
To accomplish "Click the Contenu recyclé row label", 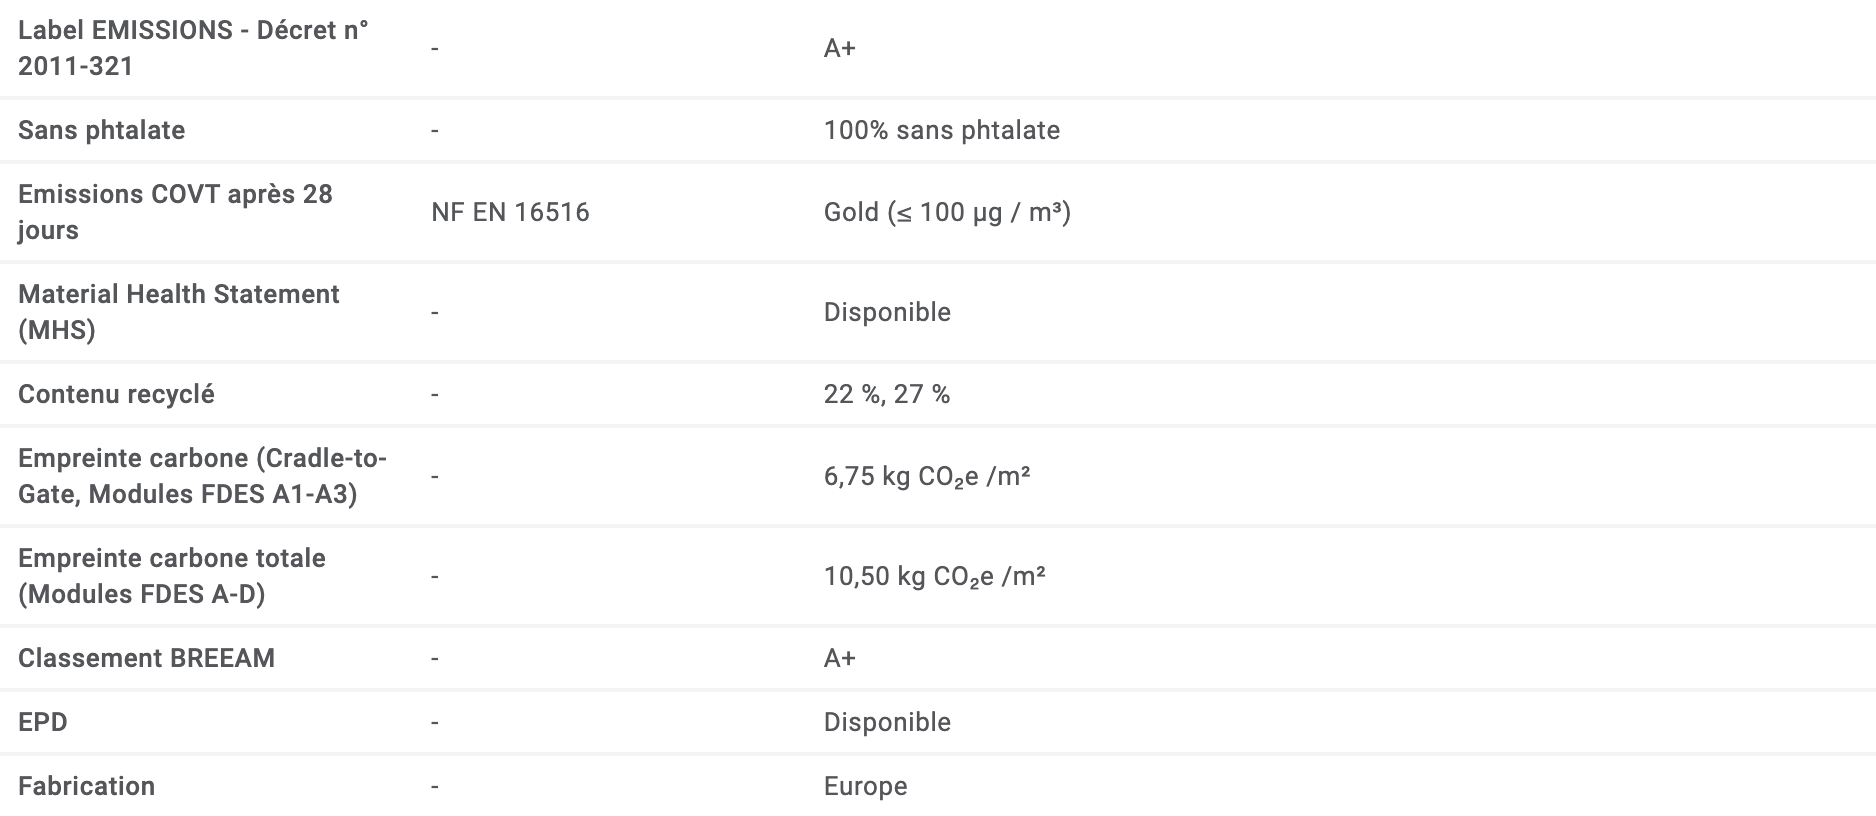I will pyautogui.click(x=116, y=394).
